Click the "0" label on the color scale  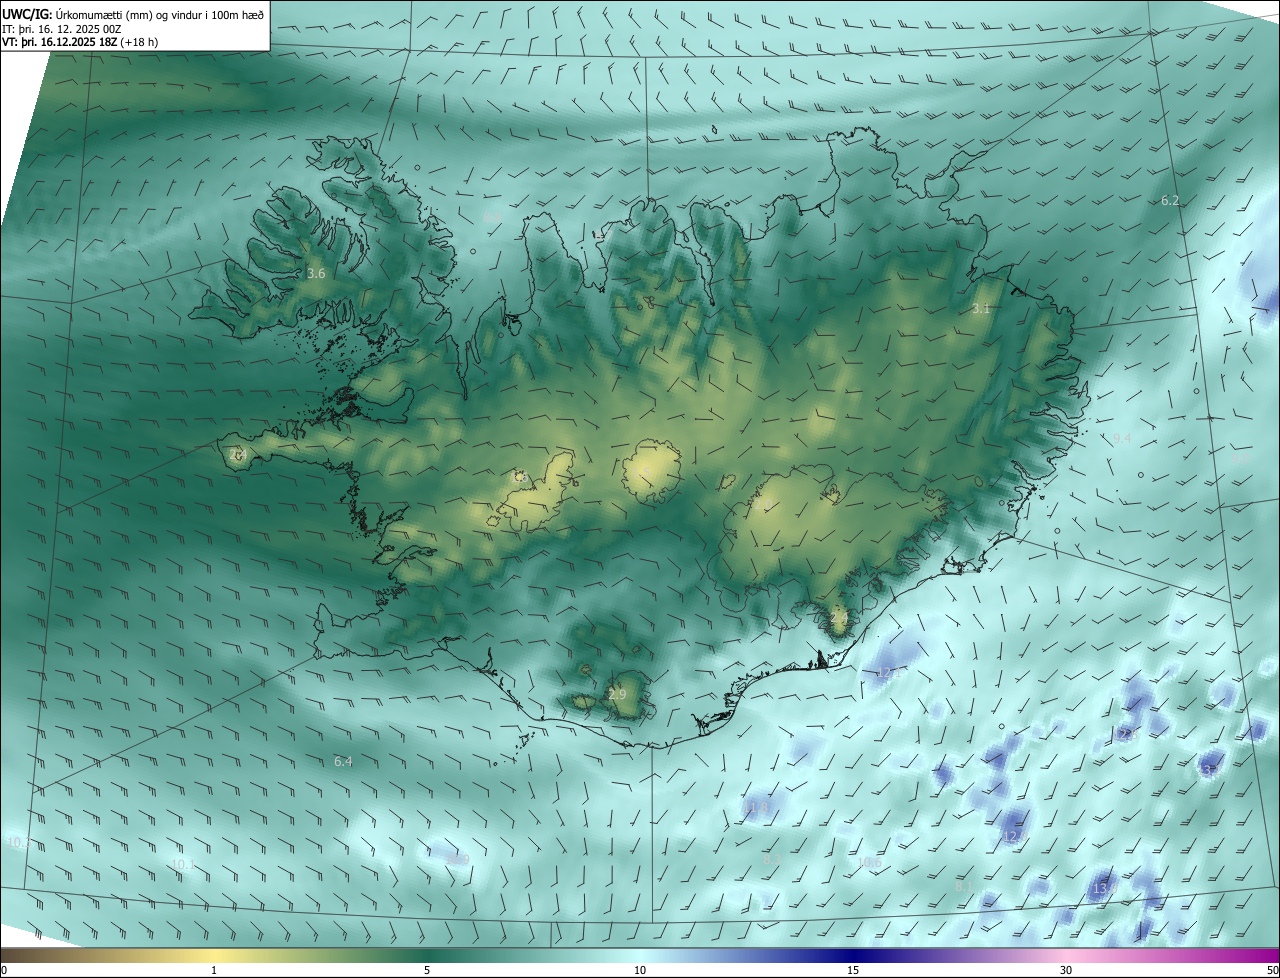point(4,970)
